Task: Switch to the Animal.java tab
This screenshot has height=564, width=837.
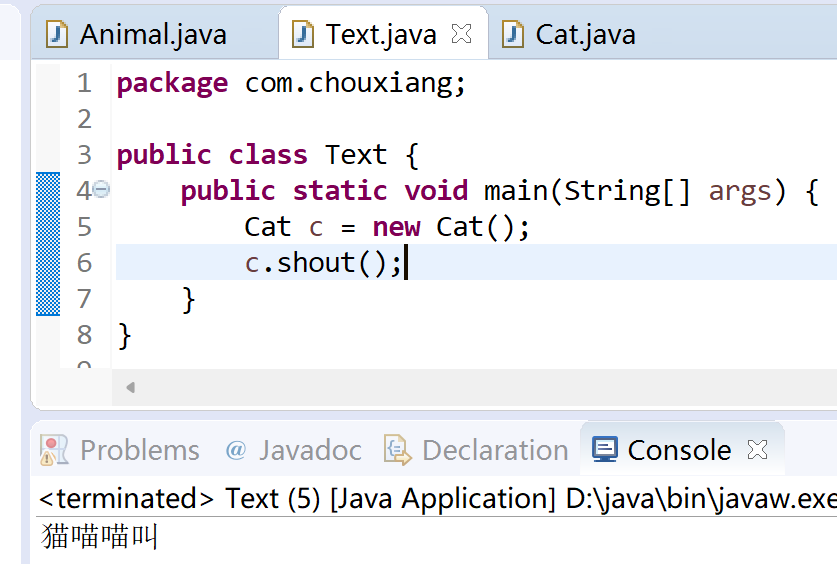Action: pyautogui.click(x=154, y=35)
